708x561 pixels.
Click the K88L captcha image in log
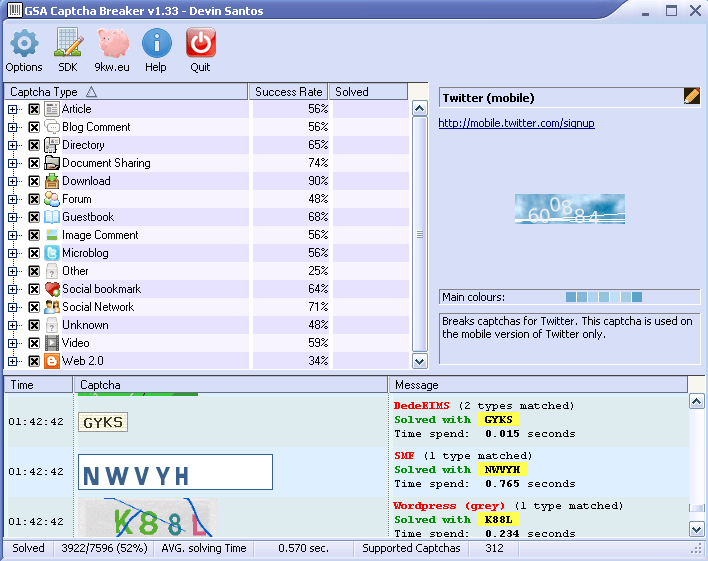[x=147, y=518]
